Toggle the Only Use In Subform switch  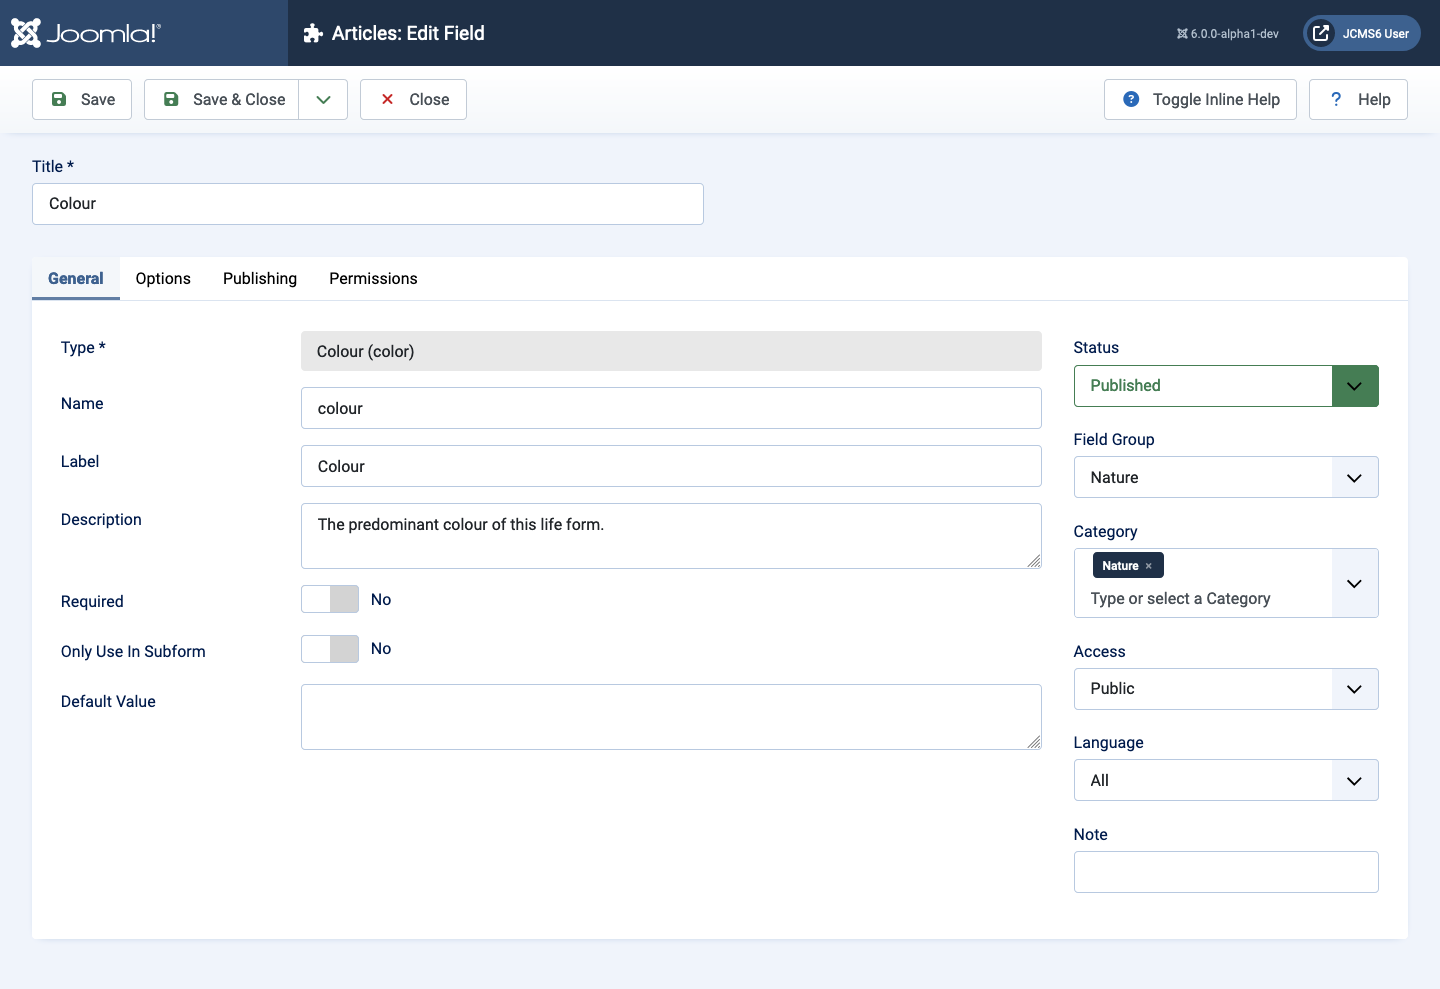click(330, 649)
